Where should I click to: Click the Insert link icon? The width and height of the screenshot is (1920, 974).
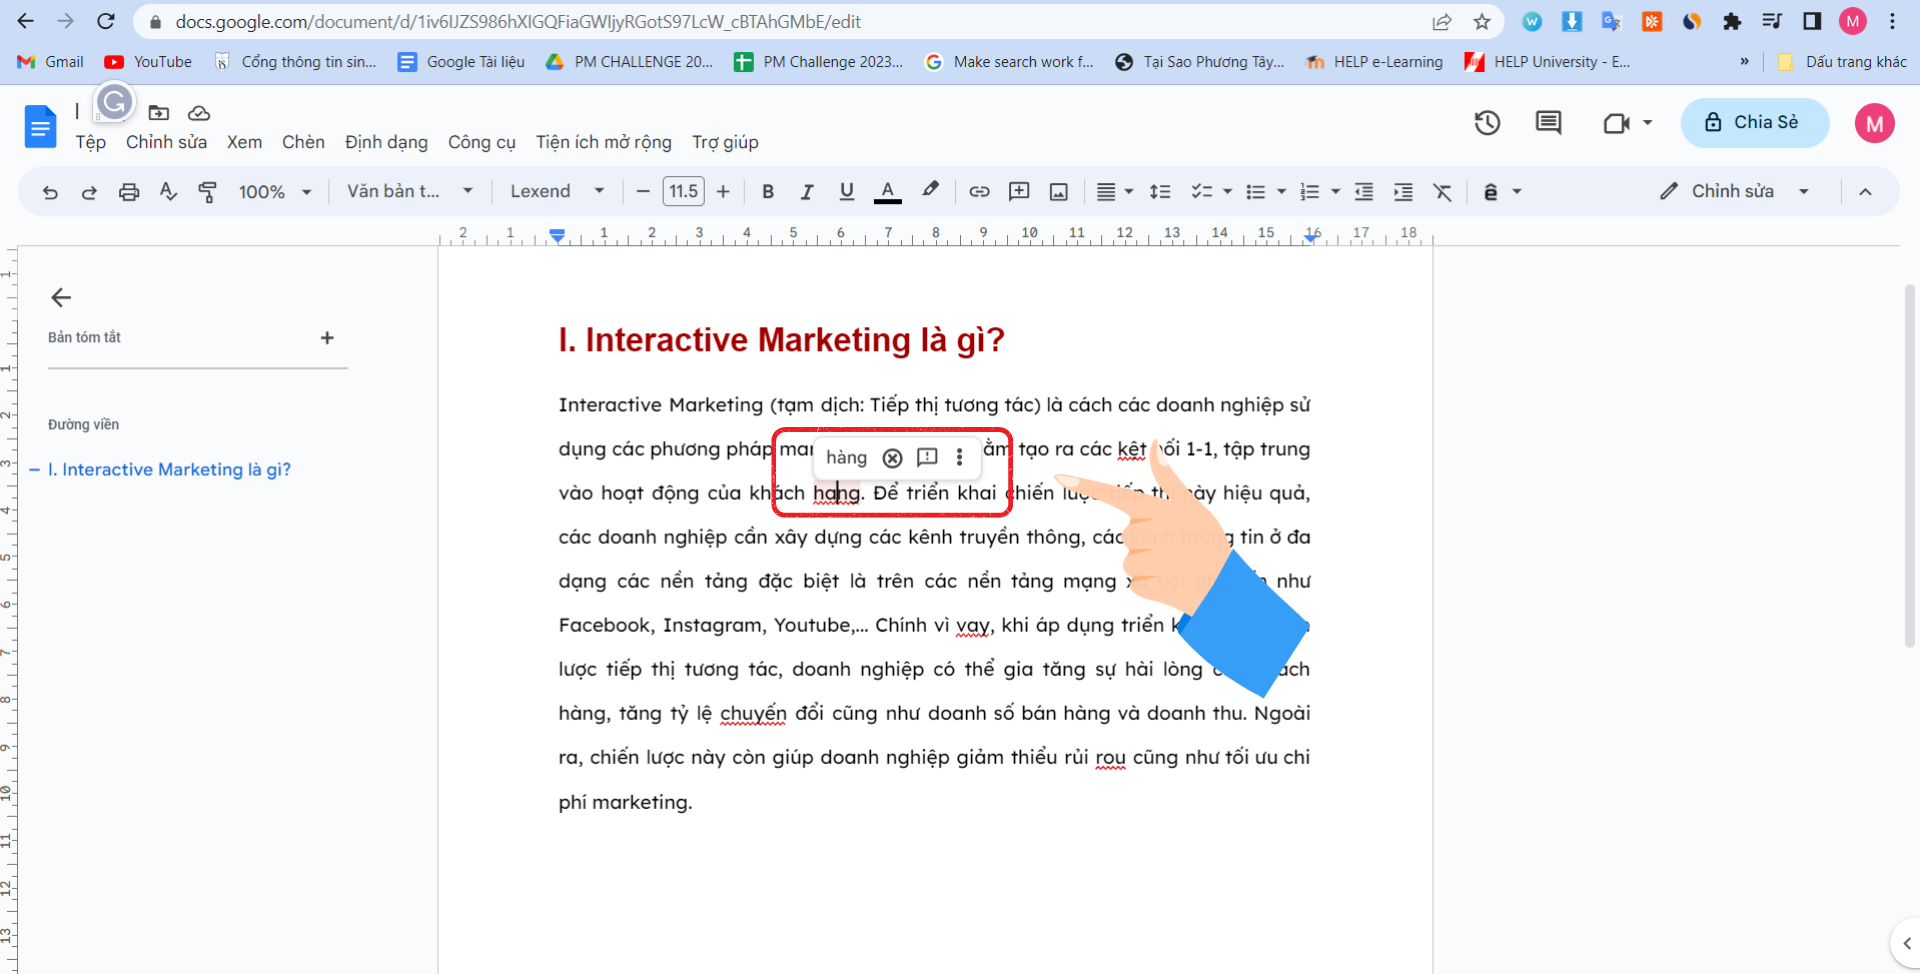pyautogui.click(x=979, y=192)
